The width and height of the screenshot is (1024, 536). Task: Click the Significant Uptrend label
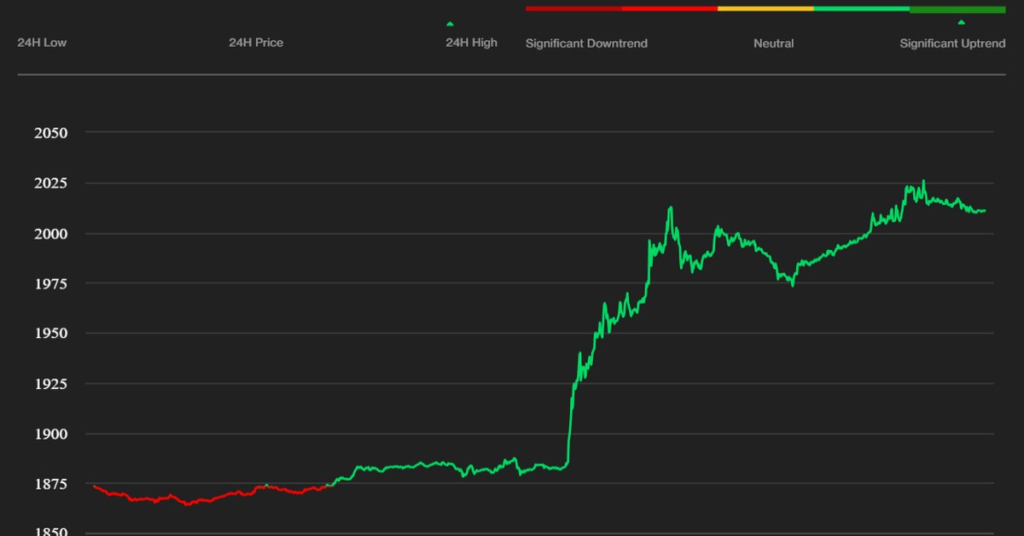coord(952,43)
